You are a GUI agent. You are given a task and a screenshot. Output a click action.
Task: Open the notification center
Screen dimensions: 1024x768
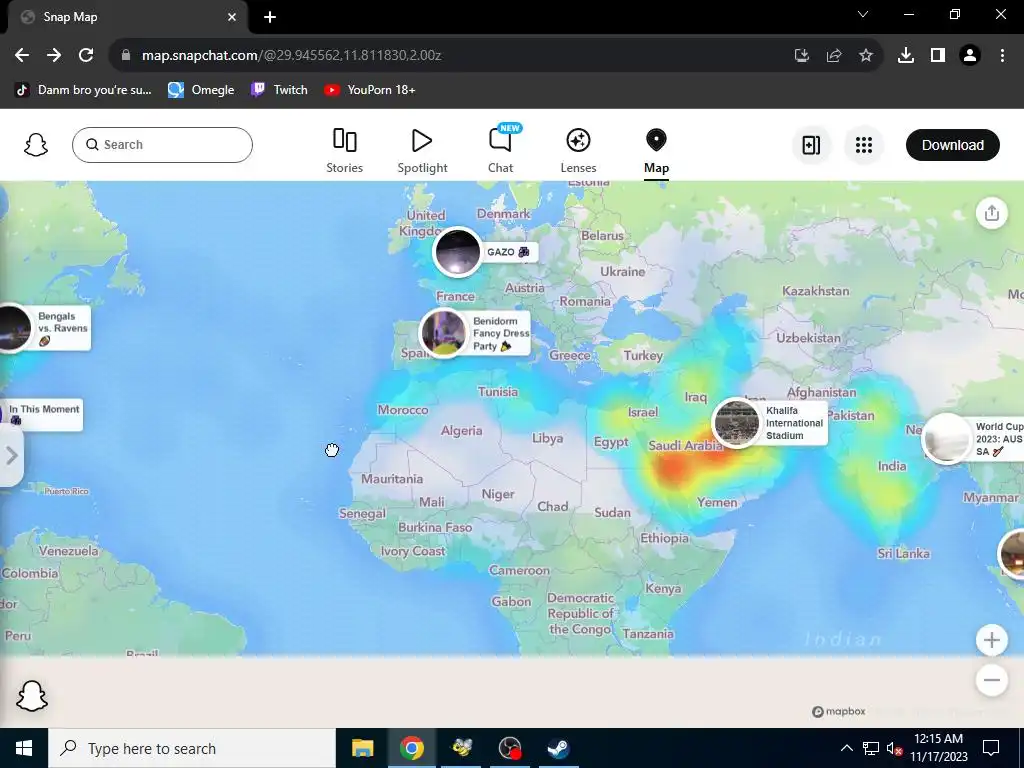click(991, 748)
